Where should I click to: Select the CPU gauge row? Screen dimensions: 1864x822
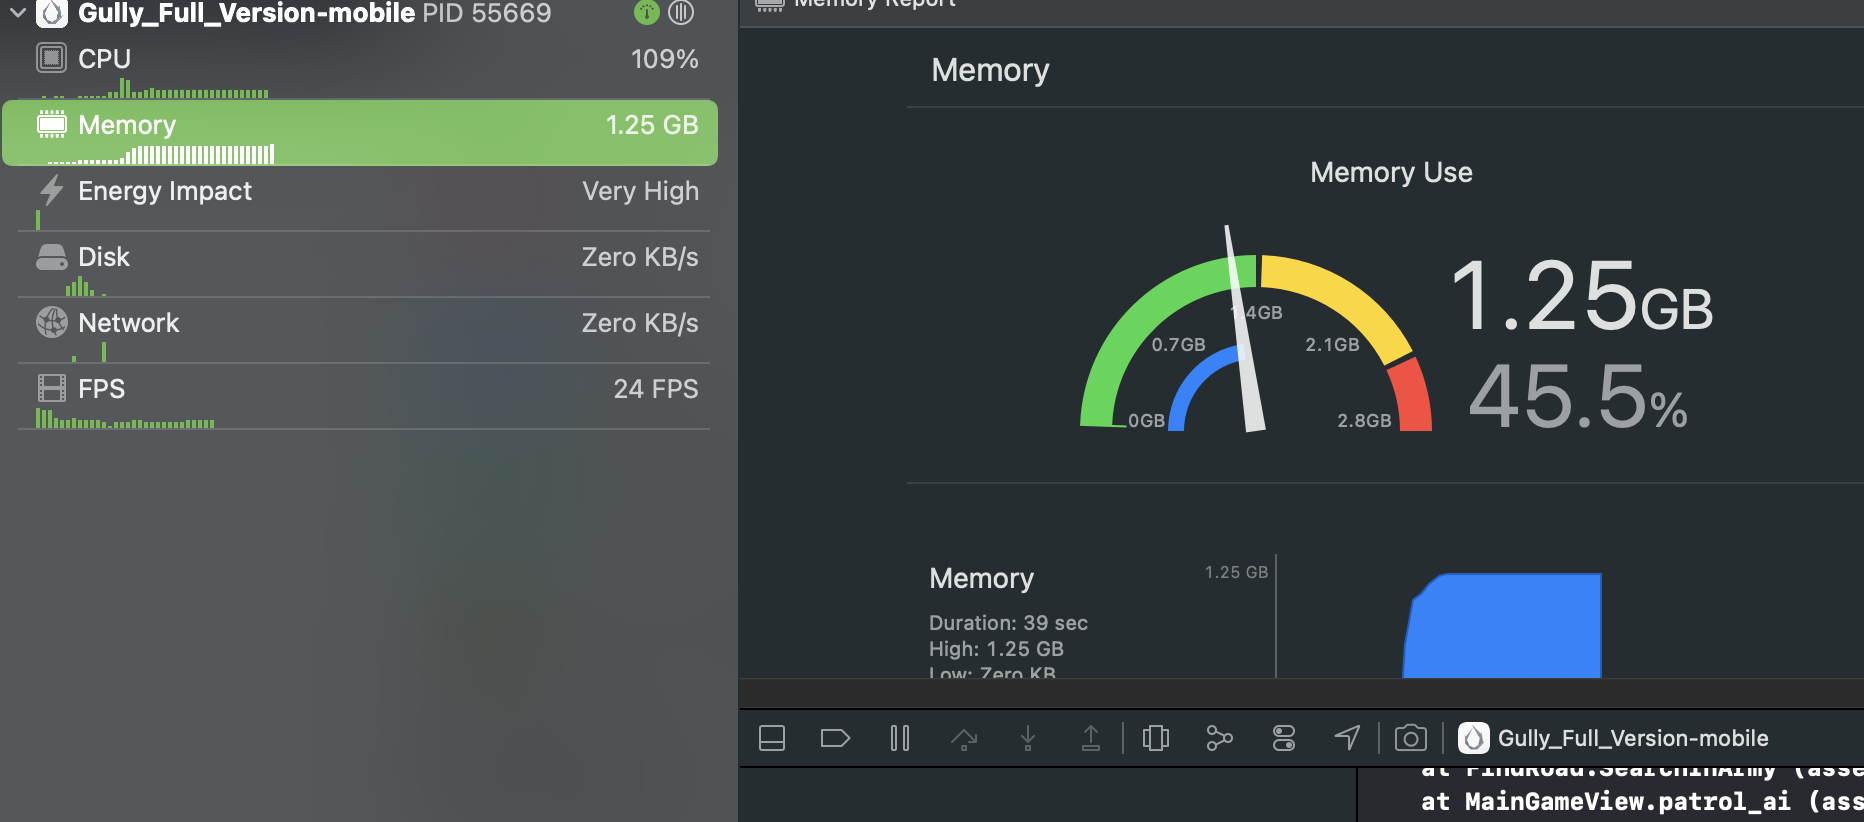point(360,60)
